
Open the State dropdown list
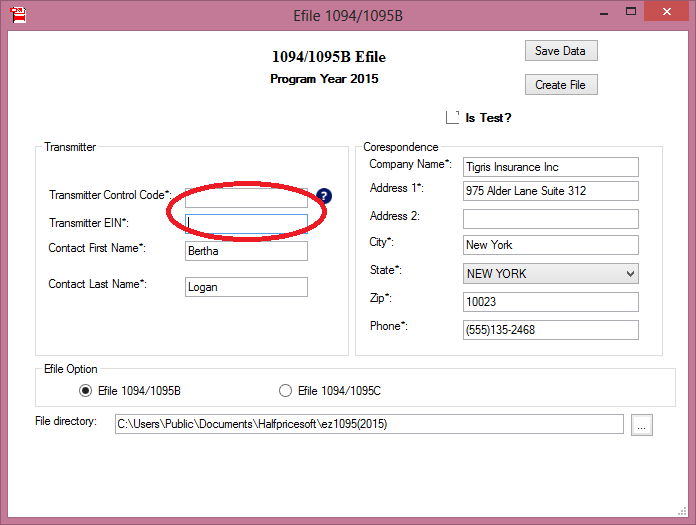pos(550,274)
